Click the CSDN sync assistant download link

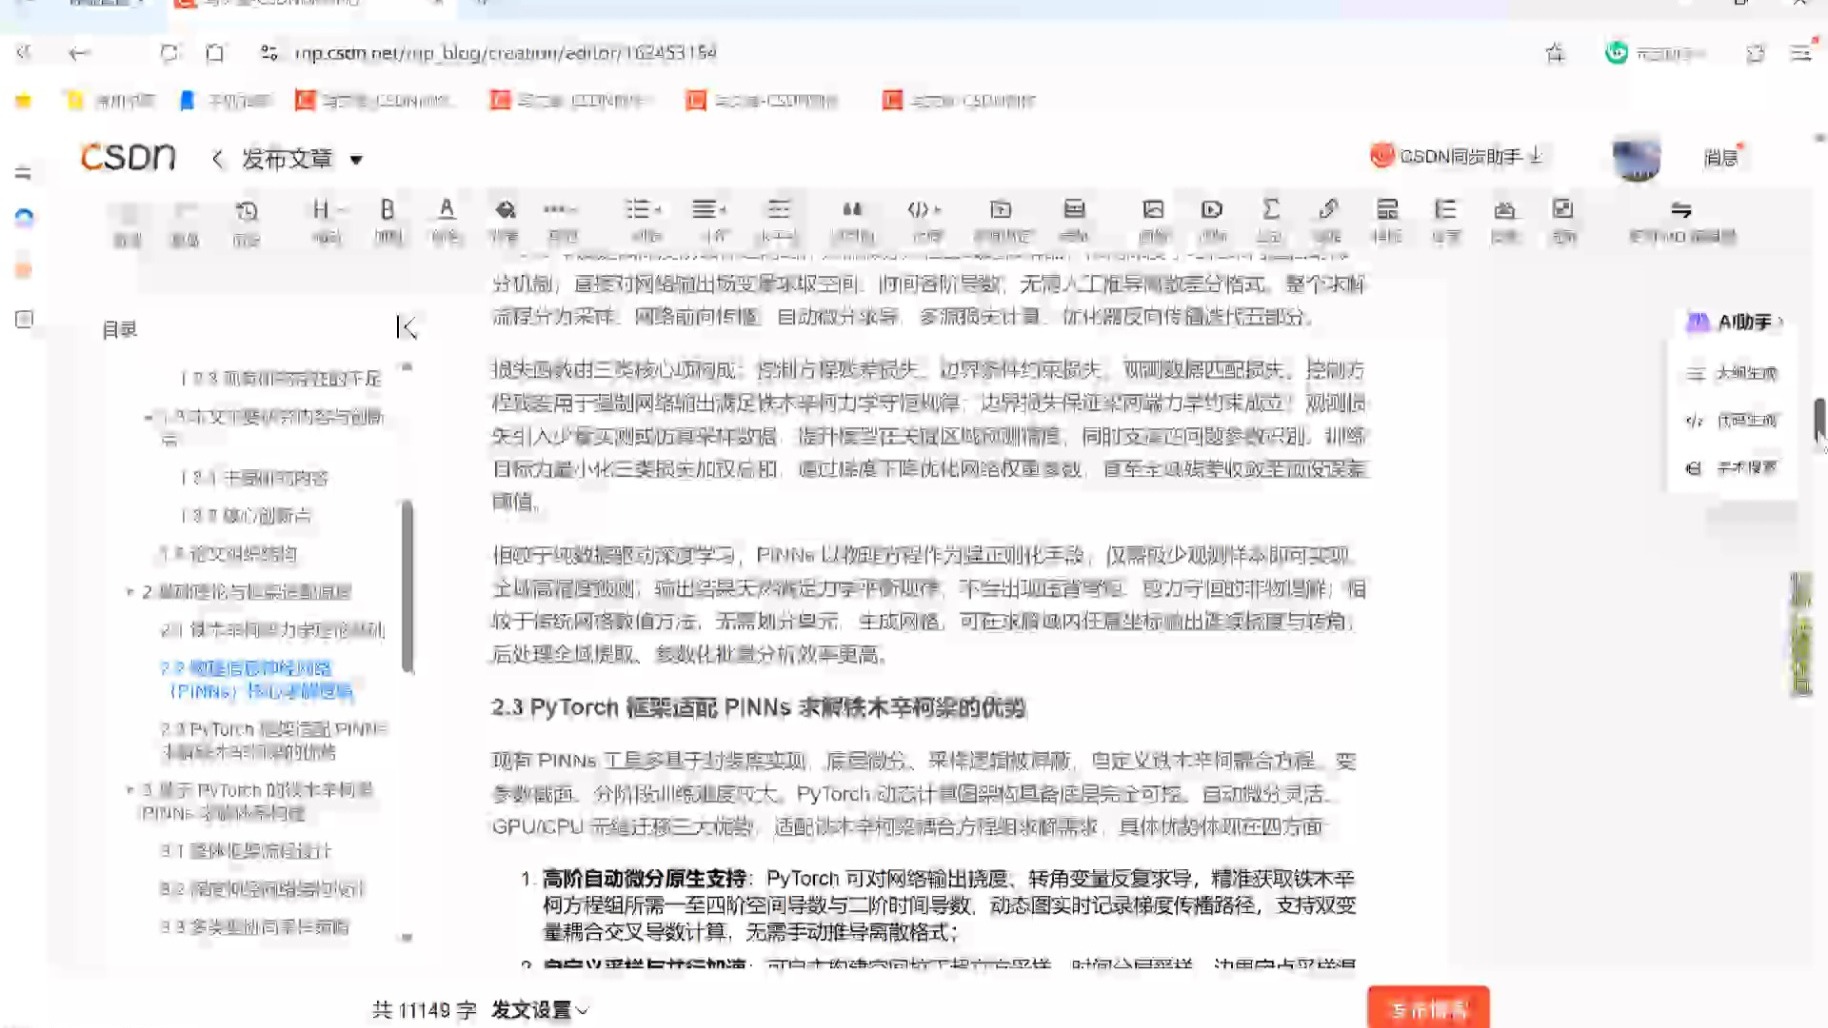(x=1458, y=156)
